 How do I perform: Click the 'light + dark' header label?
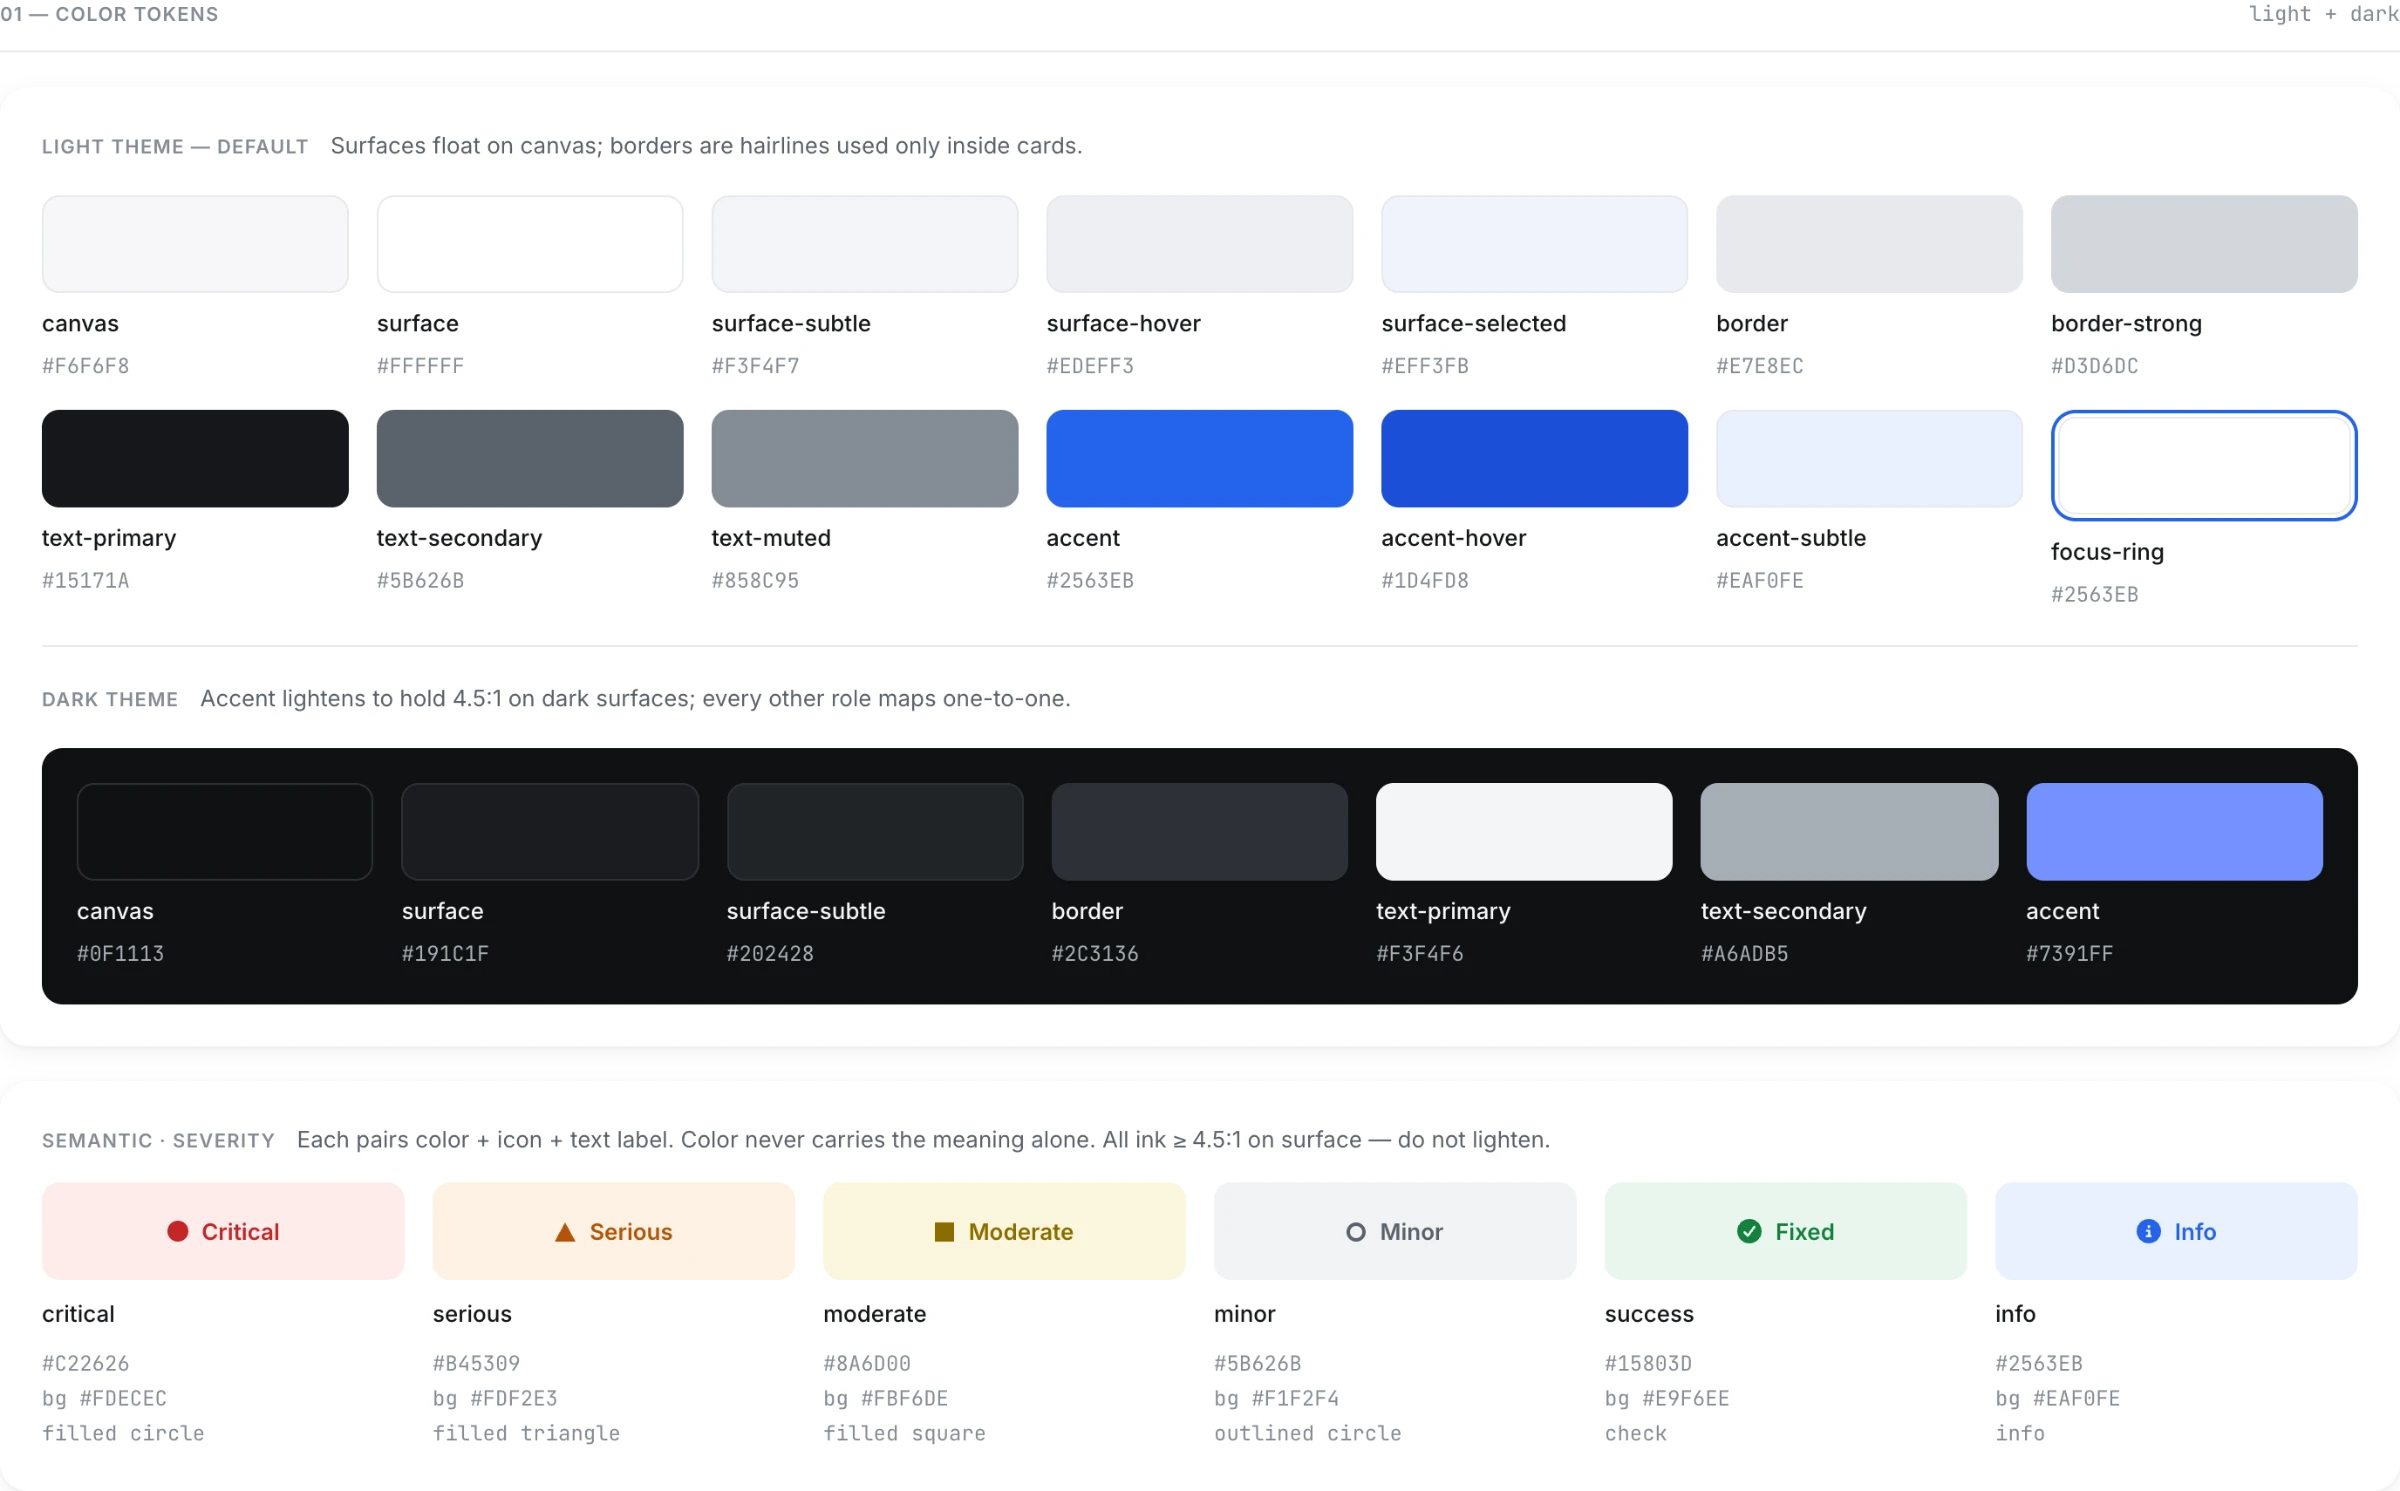(2324, 14)
